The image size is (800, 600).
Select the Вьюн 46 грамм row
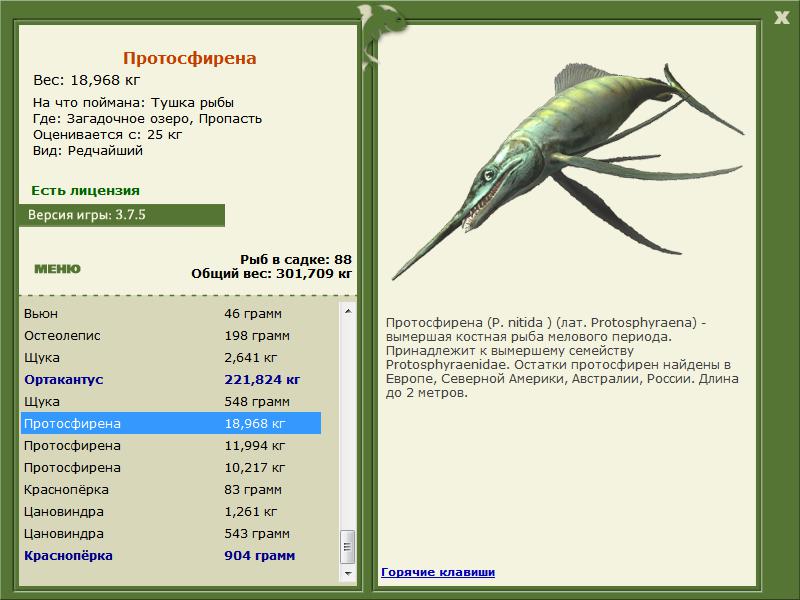[x=171, y=313]
